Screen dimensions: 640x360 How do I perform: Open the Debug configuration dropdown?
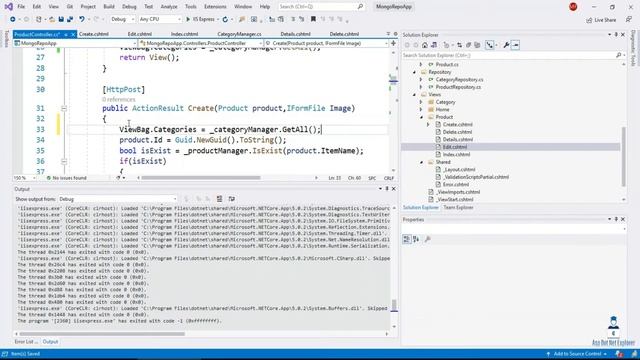pos(122,19)
